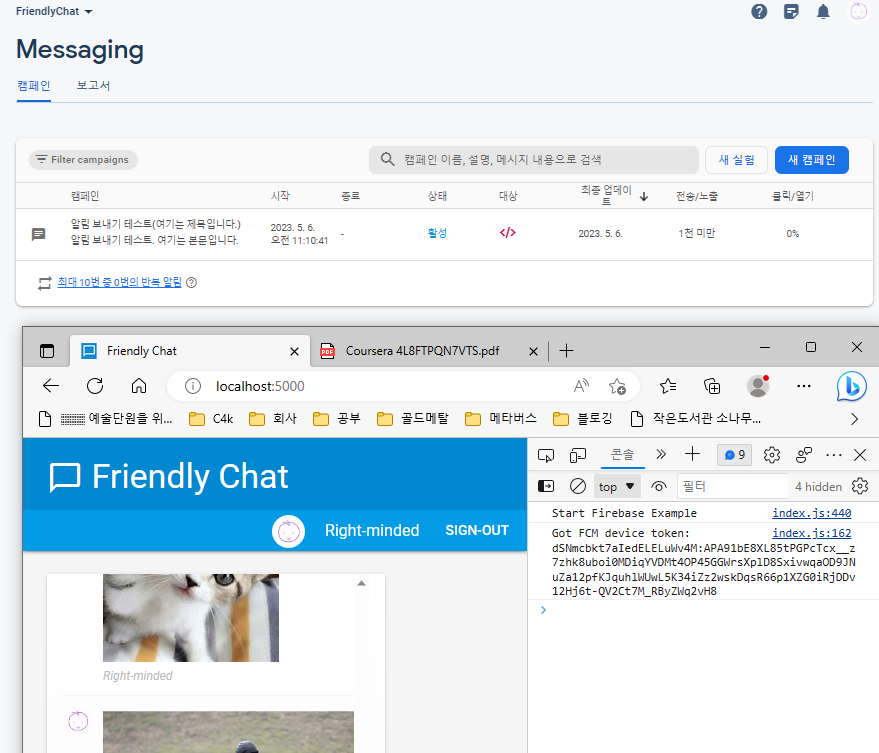Viewport: 879px width, 753px height.
Task: Open the 알림 보내기 테스트 campaign row
Action: point(444,234)
